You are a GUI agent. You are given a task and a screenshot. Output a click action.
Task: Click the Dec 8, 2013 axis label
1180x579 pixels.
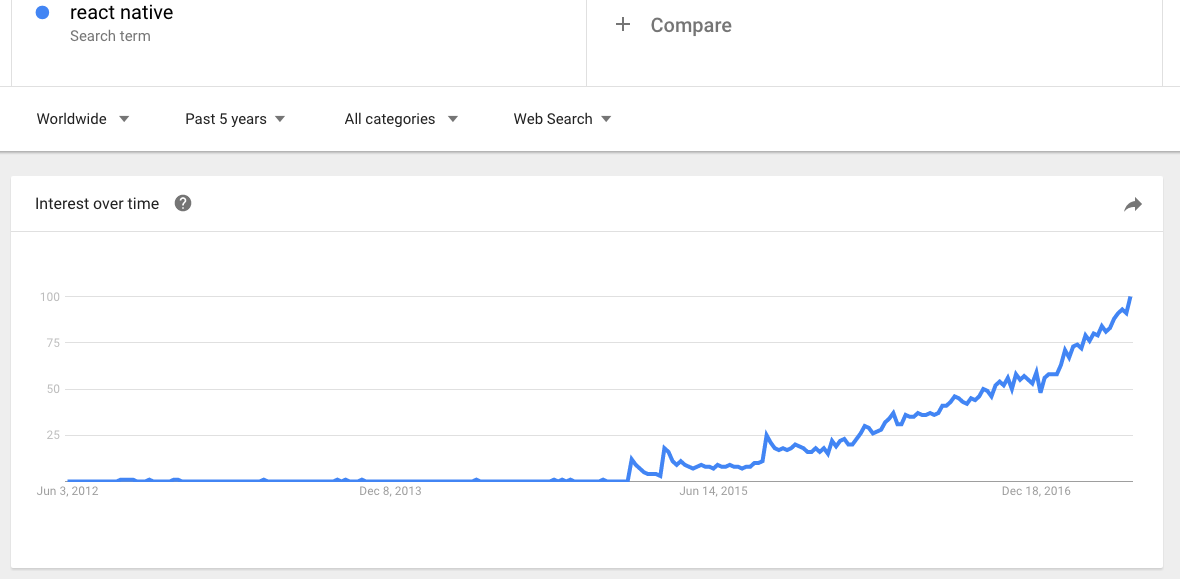click(389, 491)
